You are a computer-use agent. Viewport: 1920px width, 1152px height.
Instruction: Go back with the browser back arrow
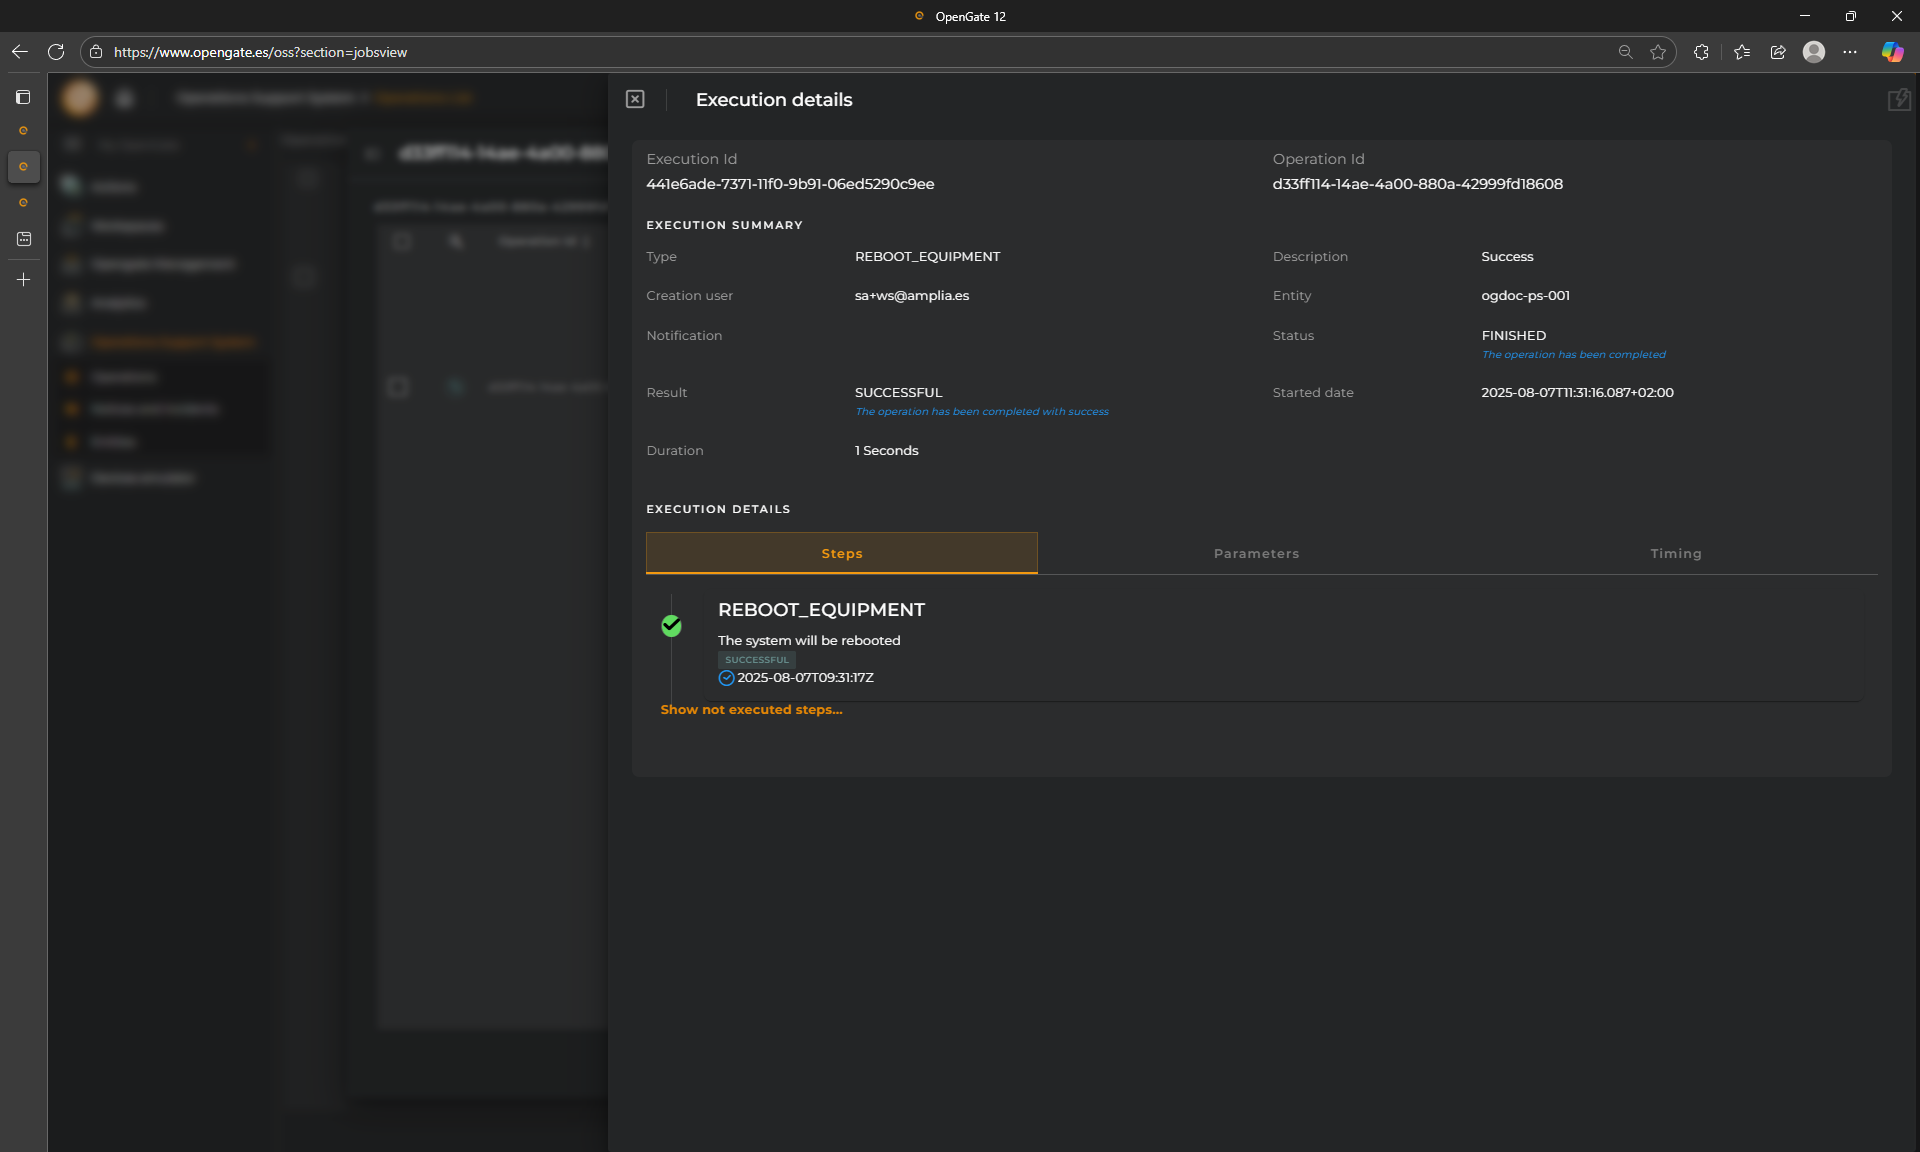pos(20,52)
